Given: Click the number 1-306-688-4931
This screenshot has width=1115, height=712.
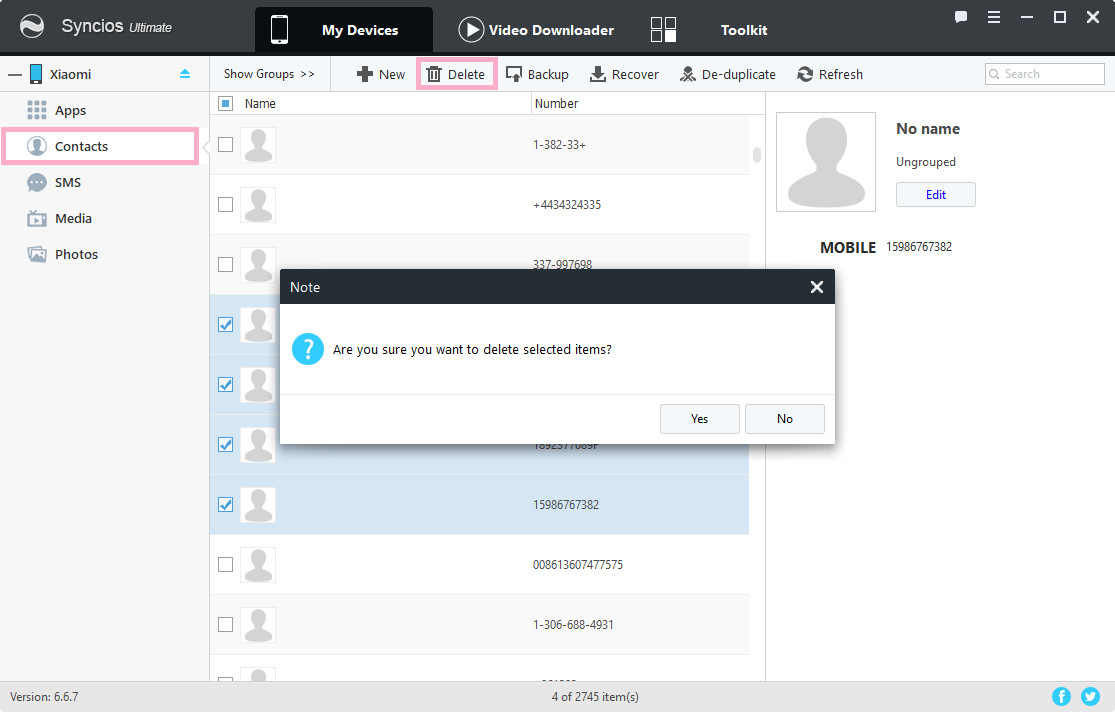Looking at the screenshot, I should click(573, 625).
